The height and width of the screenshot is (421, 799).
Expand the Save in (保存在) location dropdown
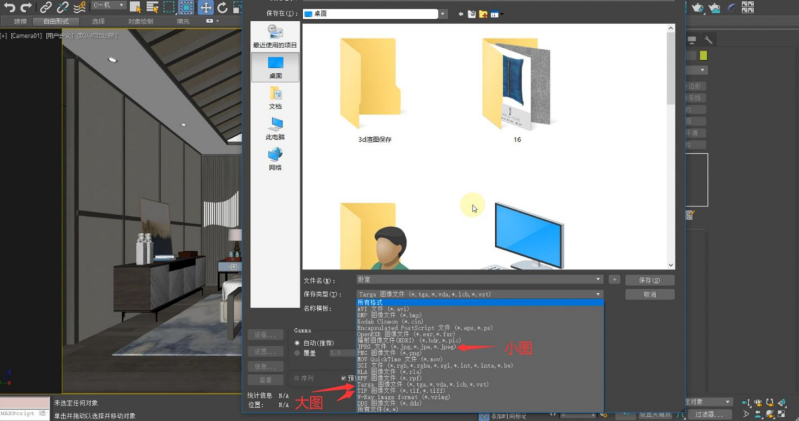(442, 14)
